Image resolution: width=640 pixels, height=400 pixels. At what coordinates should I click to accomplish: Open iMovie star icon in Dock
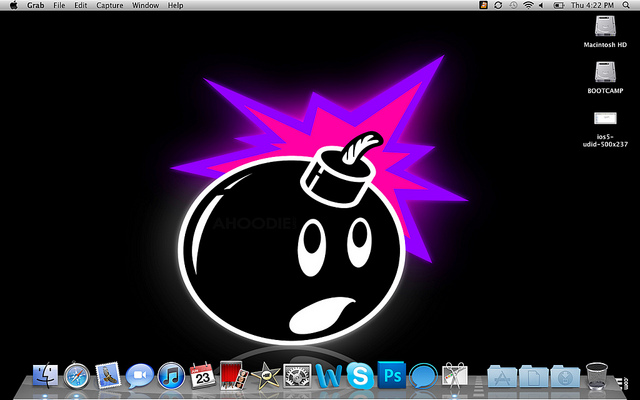[266, 376]
